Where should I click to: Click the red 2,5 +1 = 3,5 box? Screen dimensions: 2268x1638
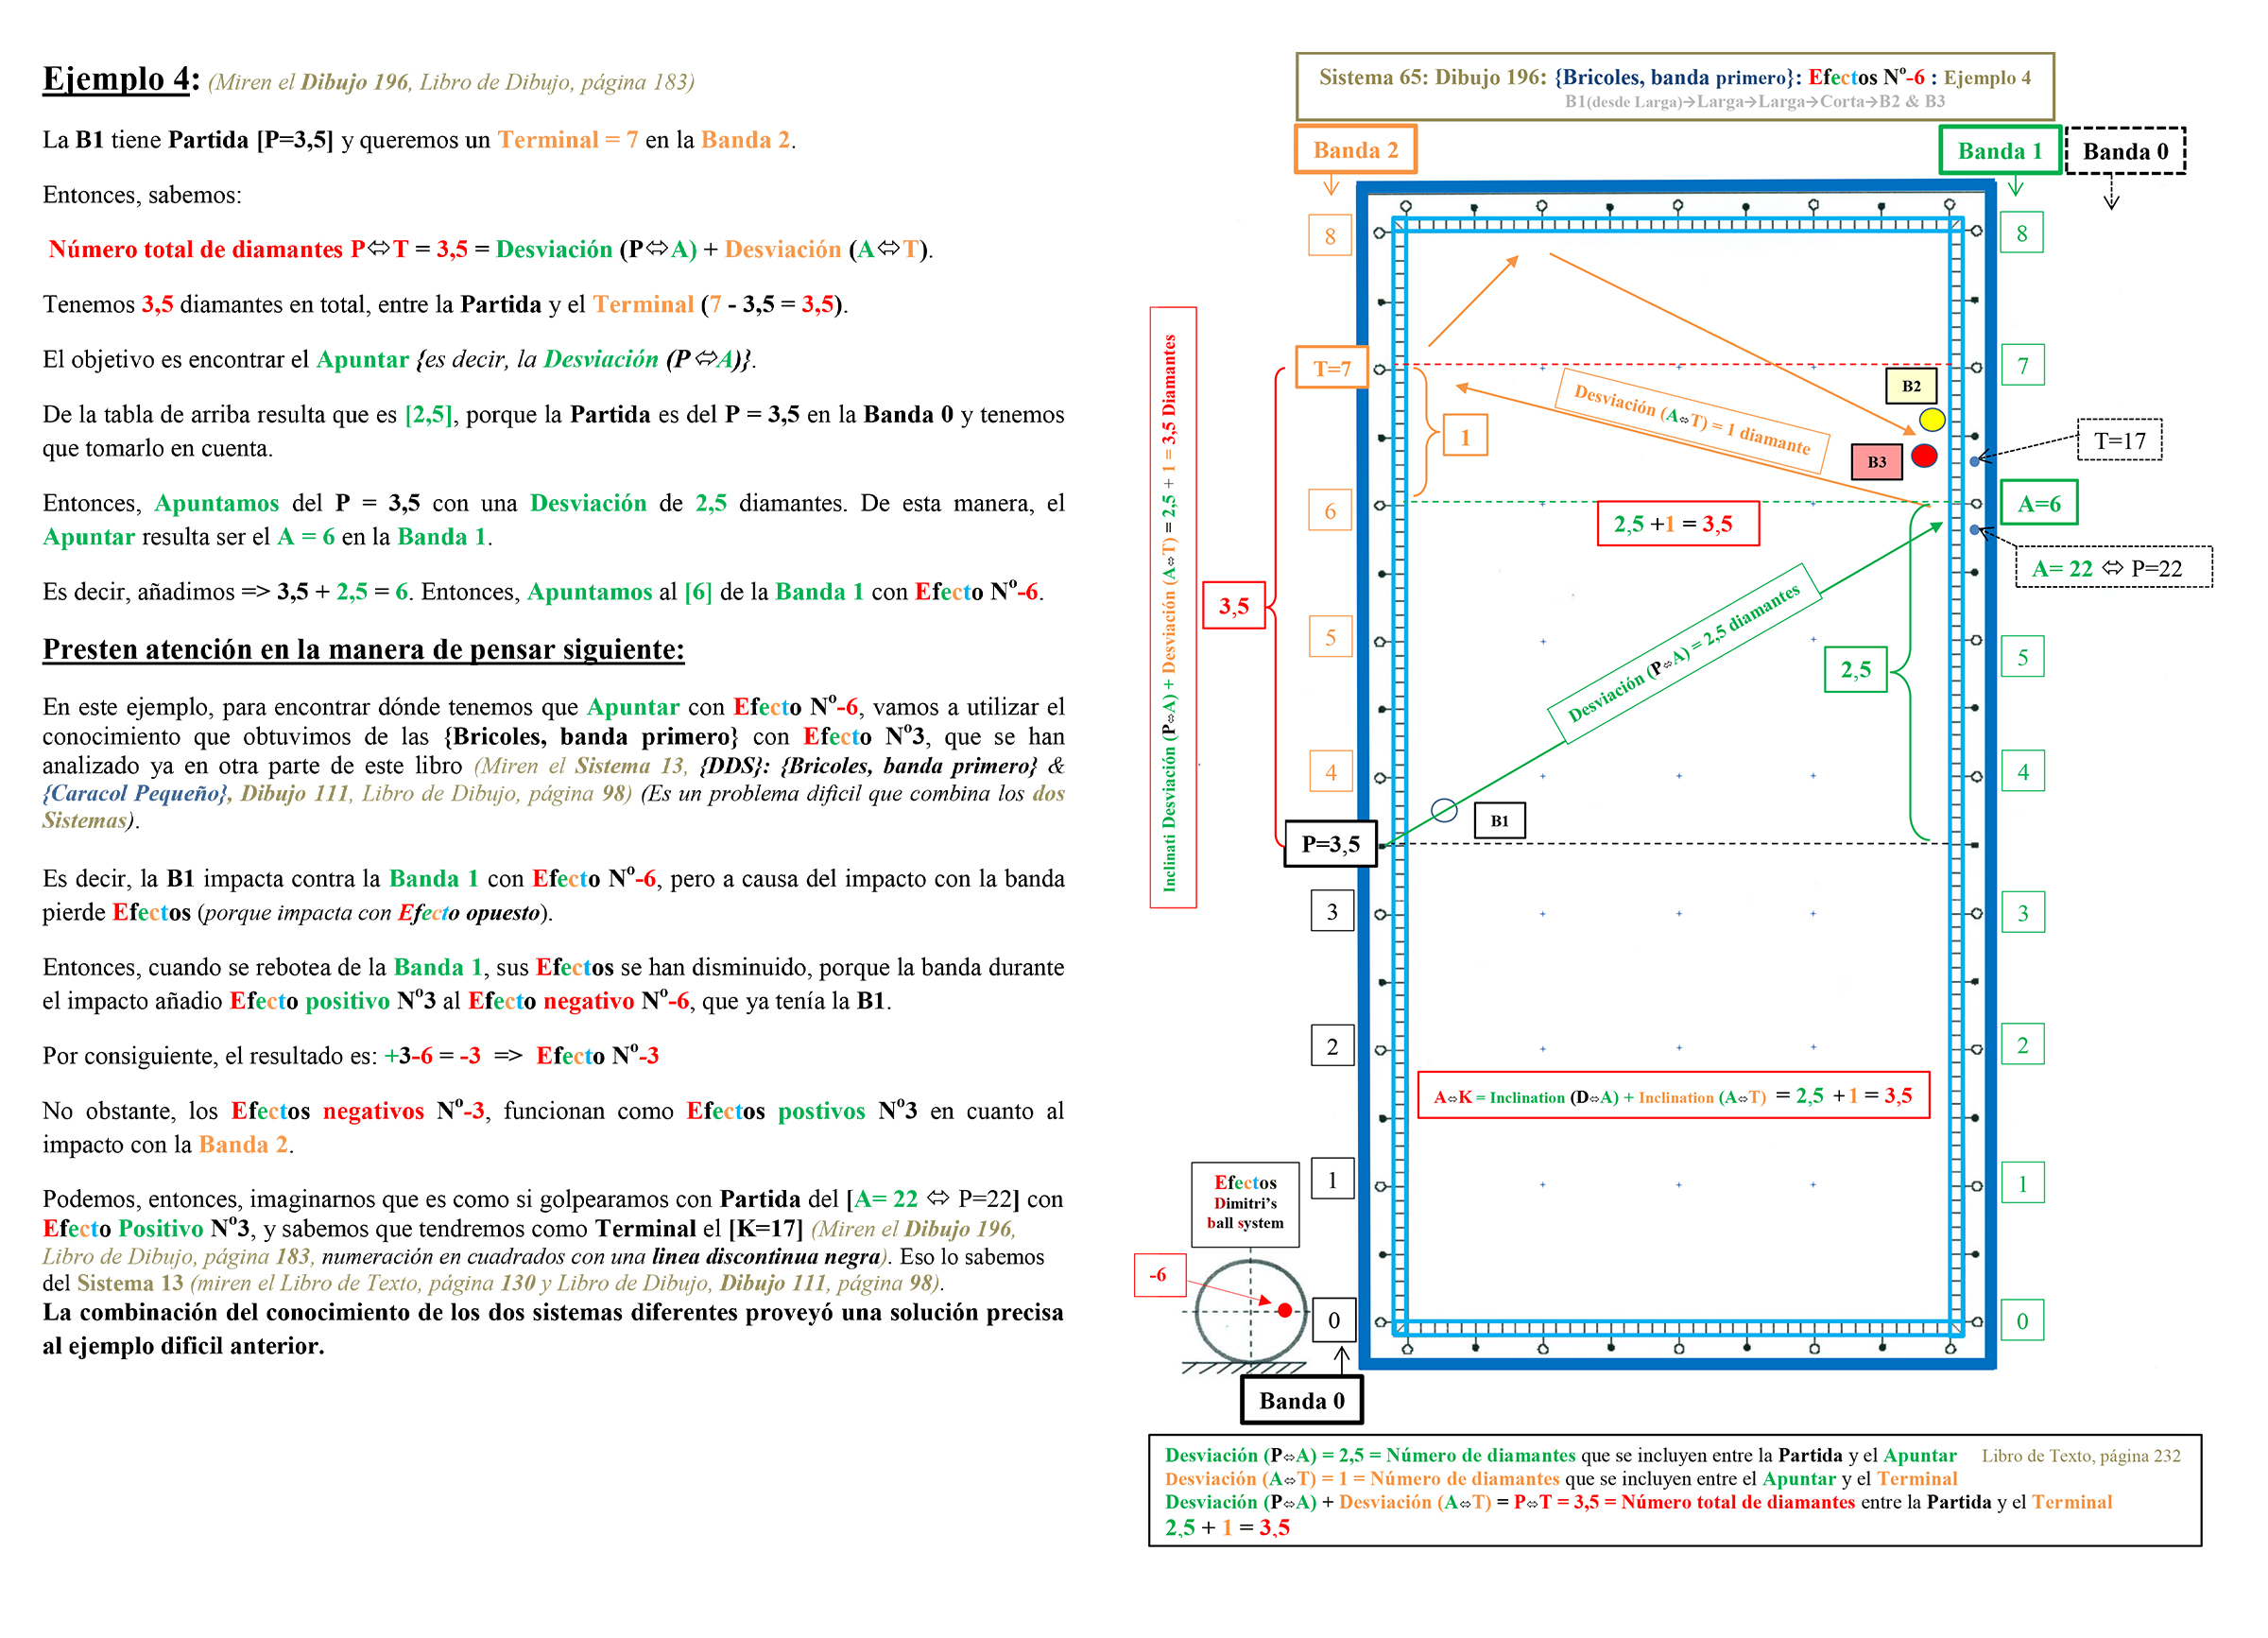1677,524
